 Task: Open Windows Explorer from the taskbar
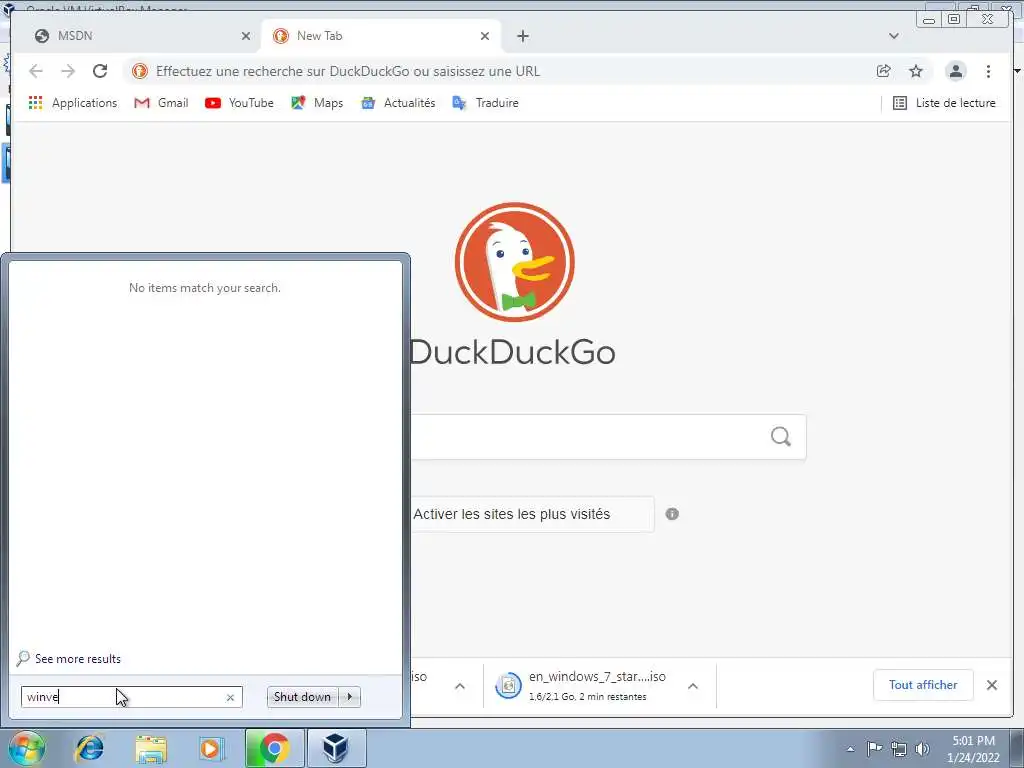pyautogui.click(x=151, y=749)
